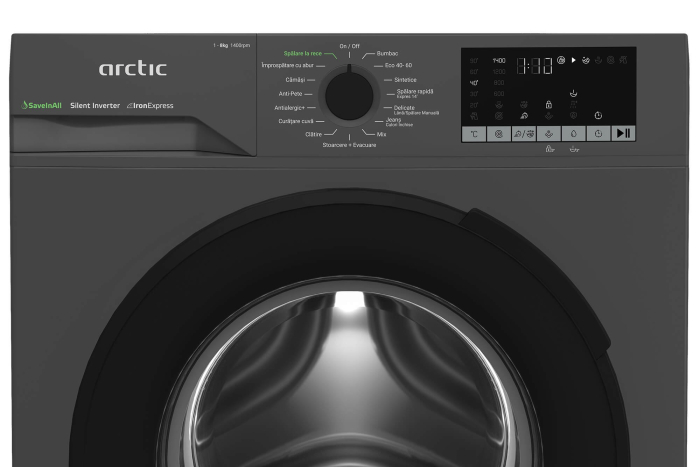
Task: Click the remaining time digits on display
Action: pos(534,66)
